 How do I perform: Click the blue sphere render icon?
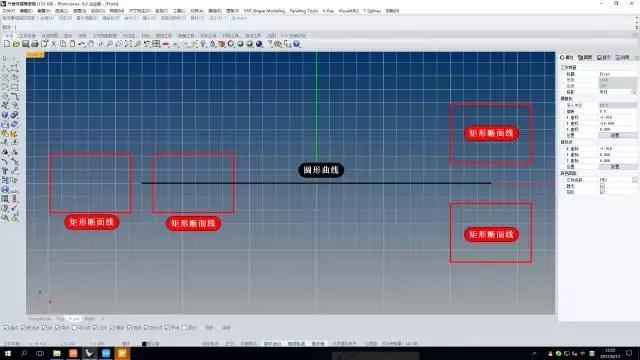tap(259, 44)
